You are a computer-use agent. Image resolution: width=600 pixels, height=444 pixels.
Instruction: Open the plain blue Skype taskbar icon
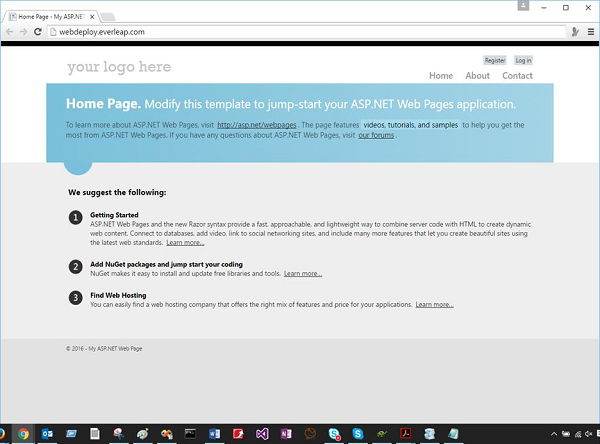pyautogui.click(x=357, y=434)
